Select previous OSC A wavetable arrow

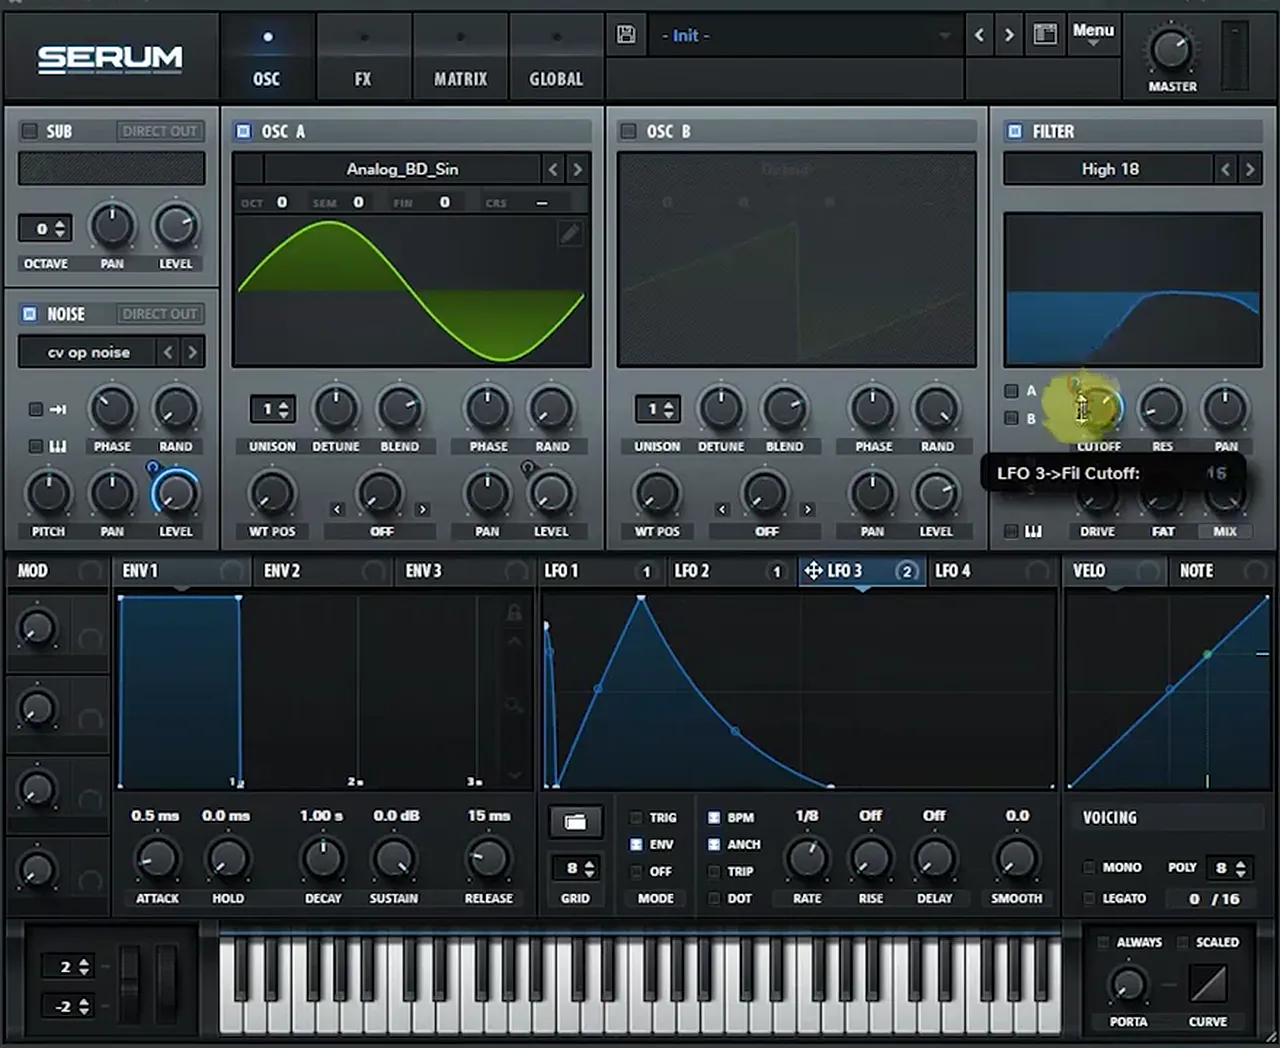[x=553, y=169]
